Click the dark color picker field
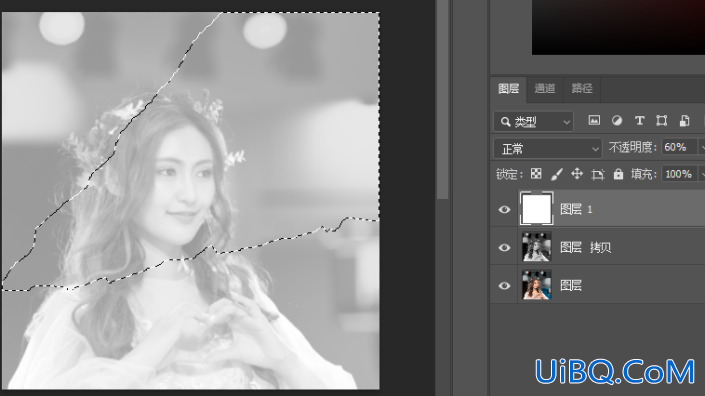 (x=618, y=27)
